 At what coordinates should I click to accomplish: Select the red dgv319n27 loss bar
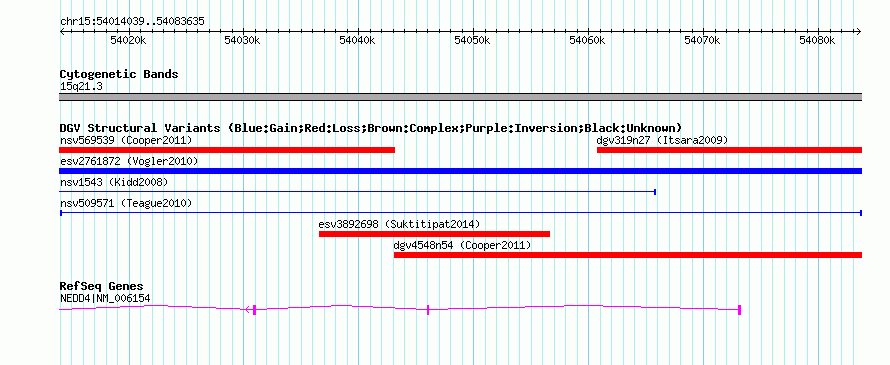pos(729,150)
